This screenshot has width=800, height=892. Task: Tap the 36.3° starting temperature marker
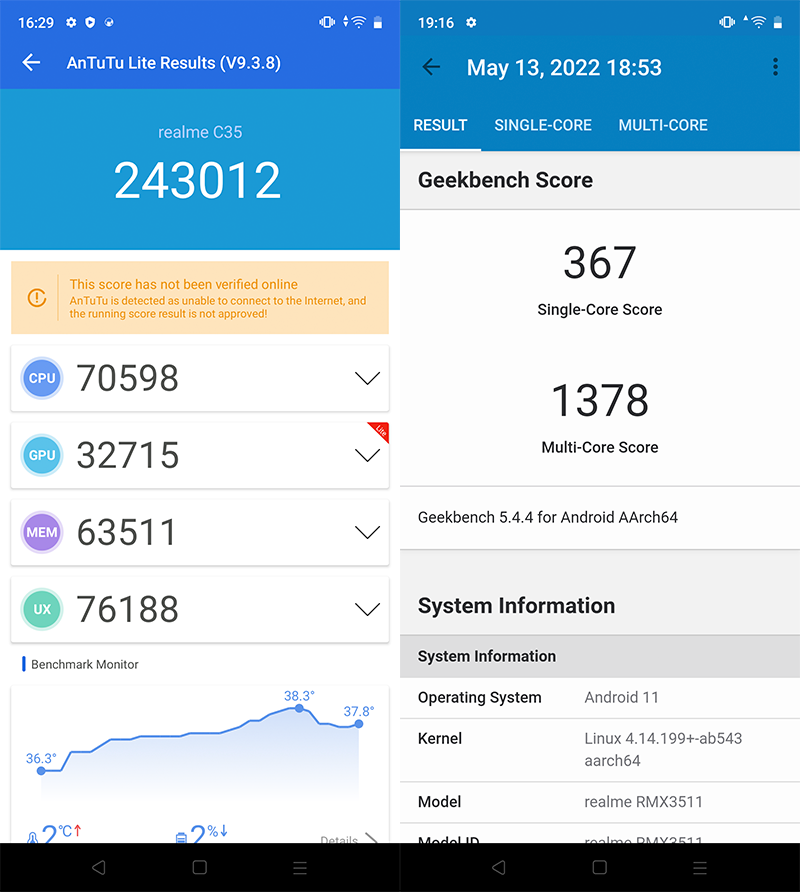click(41, 771)
